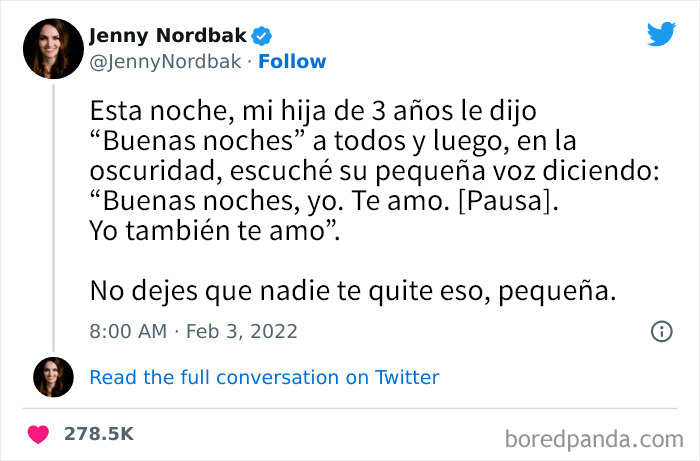Click the sentence "No dejes que nadie"
This screenshot has width=700, height=461.
351,291
